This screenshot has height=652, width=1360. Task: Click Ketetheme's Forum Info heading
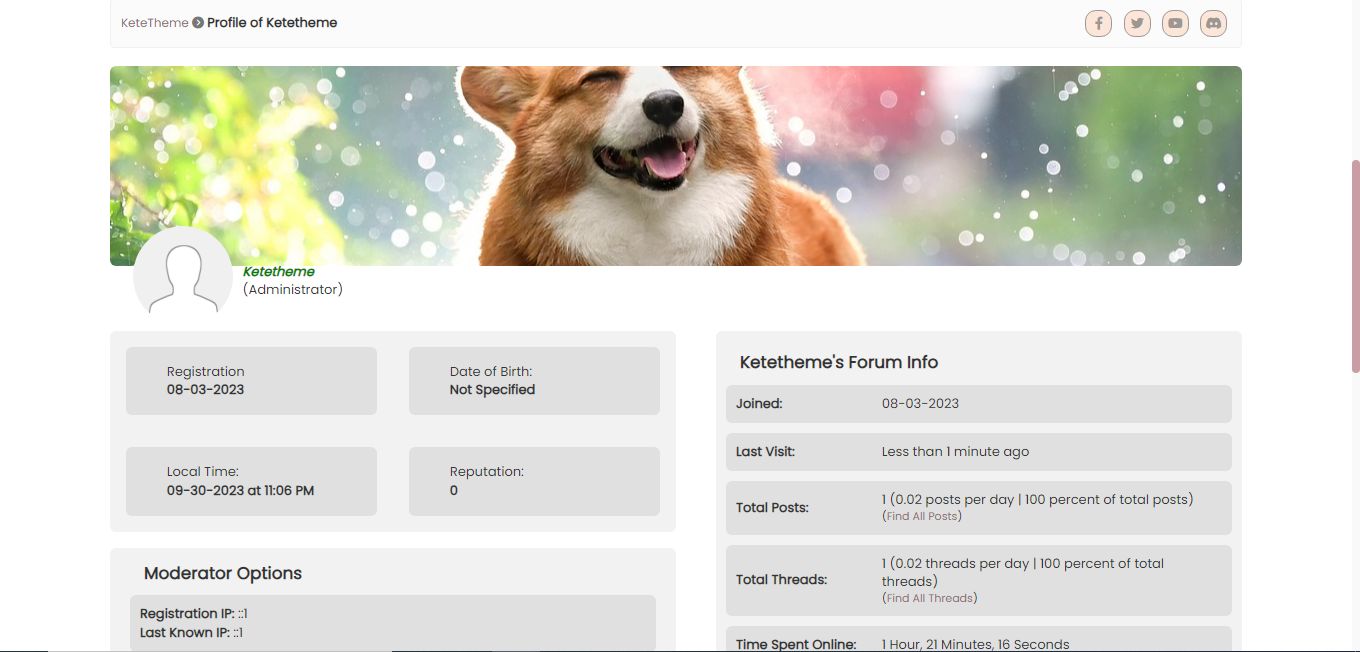(x=839, y=362)
